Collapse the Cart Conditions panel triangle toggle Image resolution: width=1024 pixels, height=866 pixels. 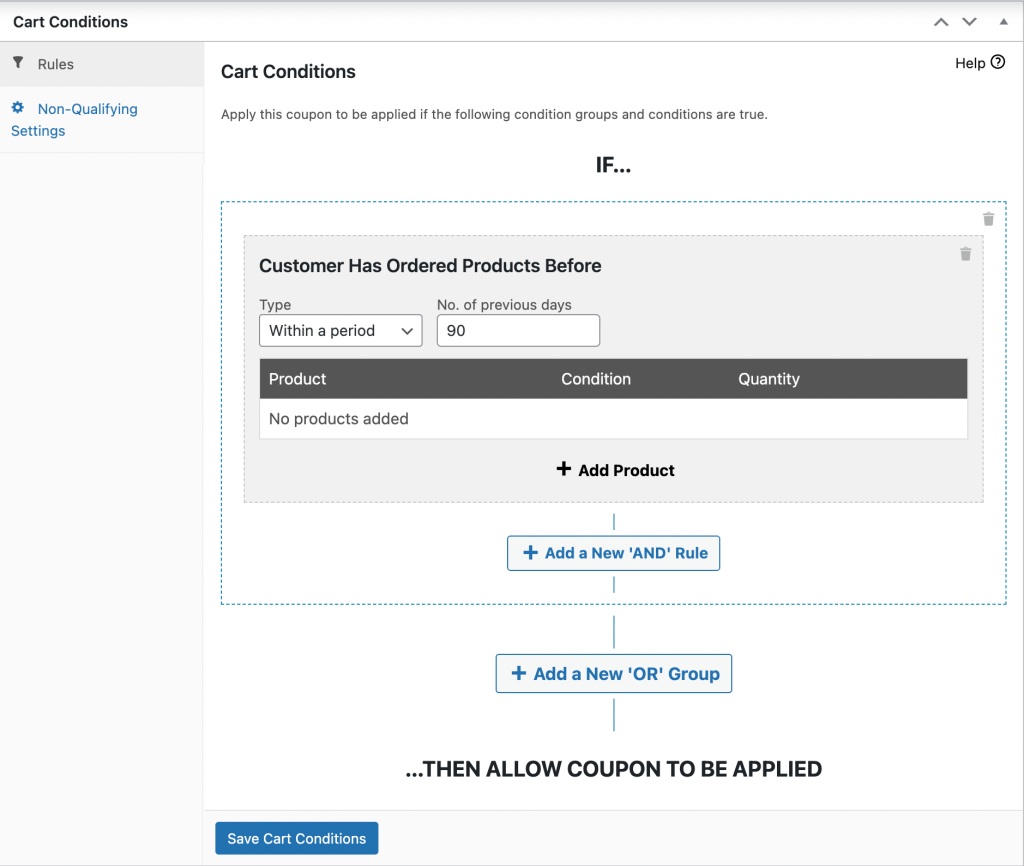[1004, 22]
